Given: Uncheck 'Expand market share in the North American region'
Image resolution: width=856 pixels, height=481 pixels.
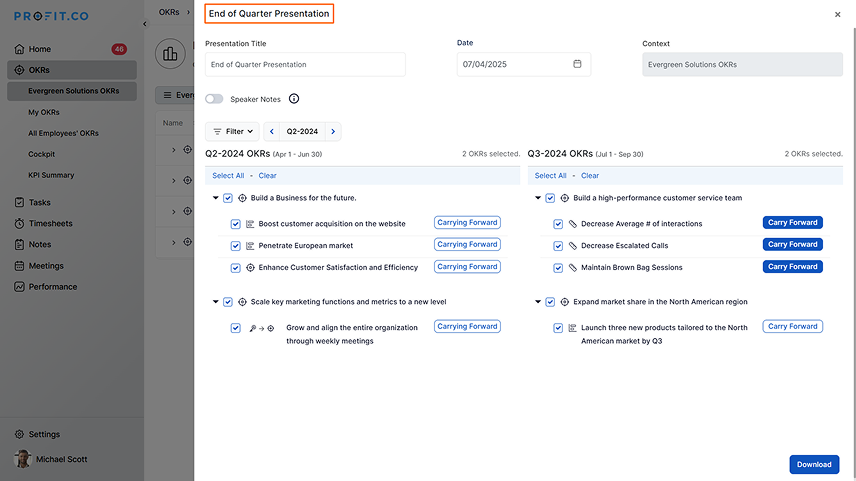Looking at the screenshot, I should [550, 302].
